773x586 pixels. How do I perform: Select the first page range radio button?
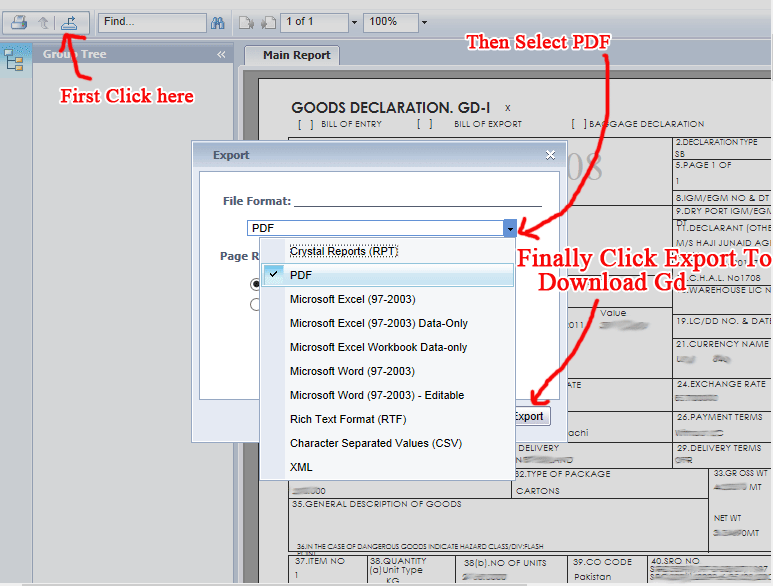[x=255, y=284]
